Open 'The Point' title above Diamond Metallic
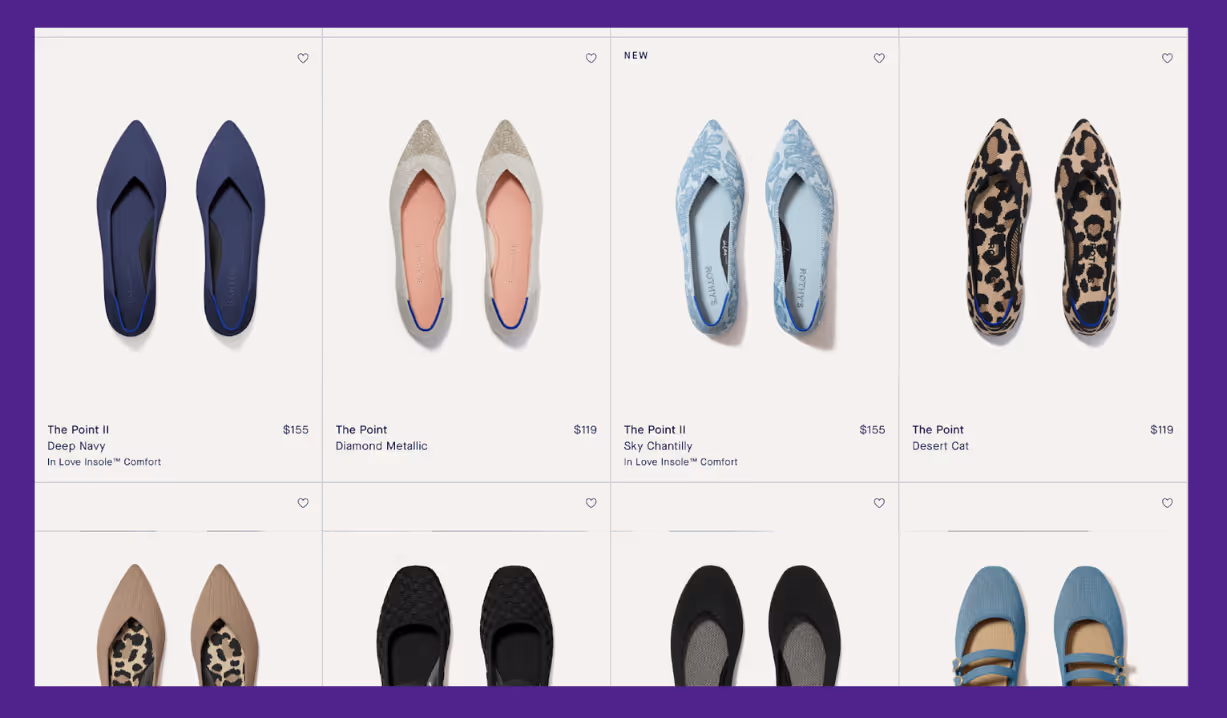1227x718 pixels. click(x=361, y=430)
